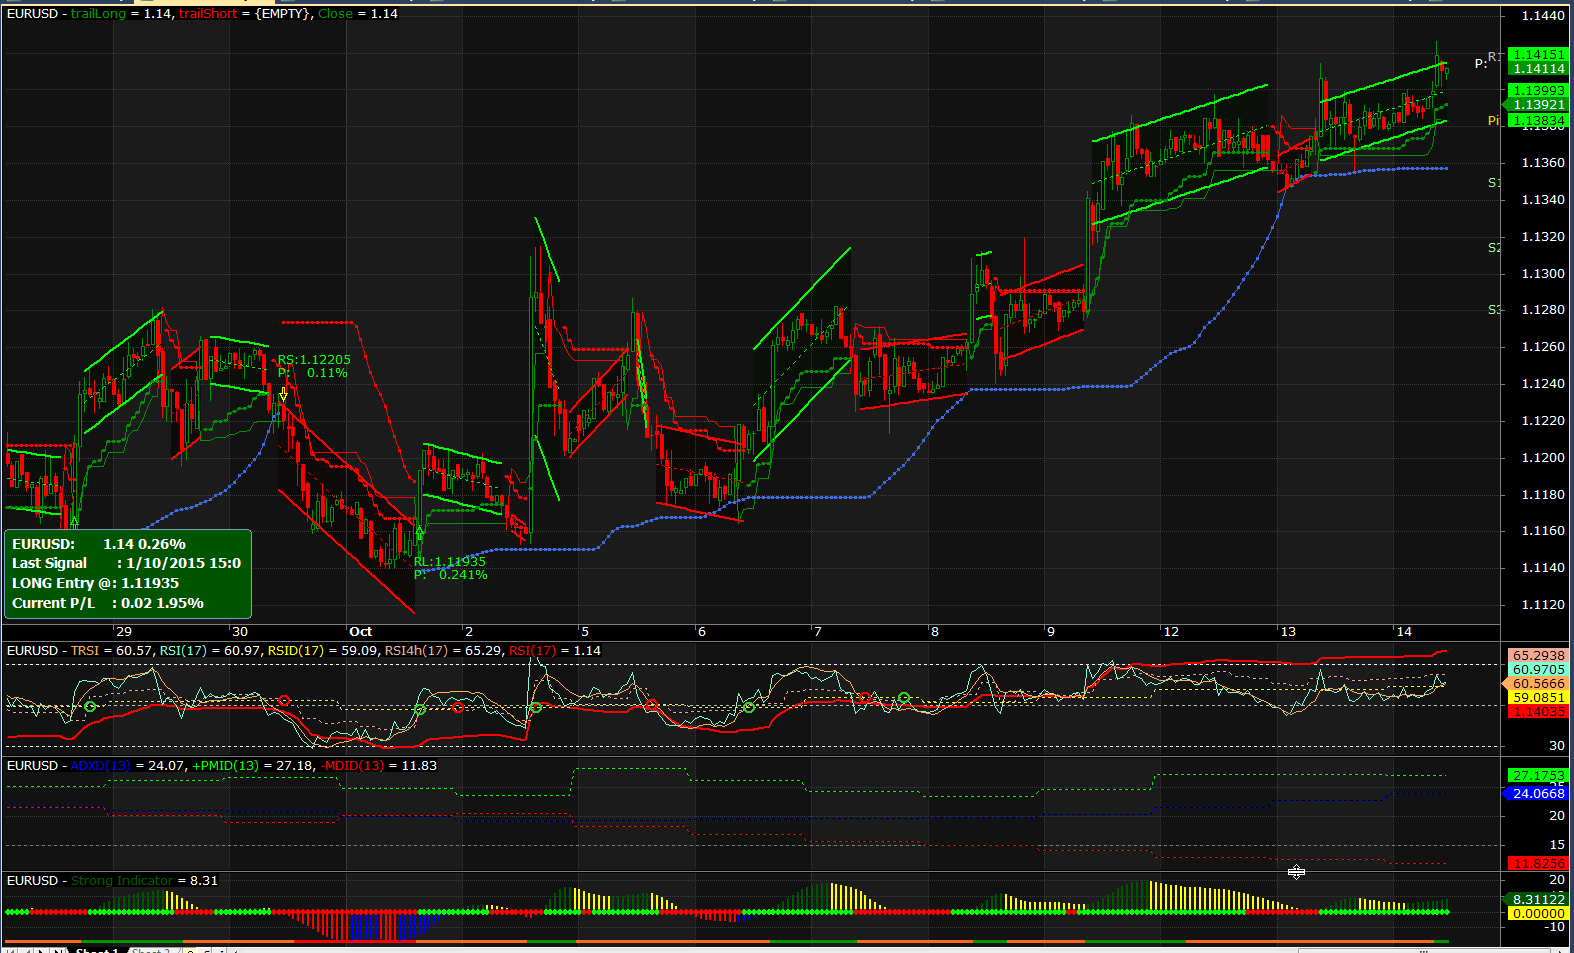
Task: Click the green circle marker near Oct in RSI pane
Action: point(420,709)
